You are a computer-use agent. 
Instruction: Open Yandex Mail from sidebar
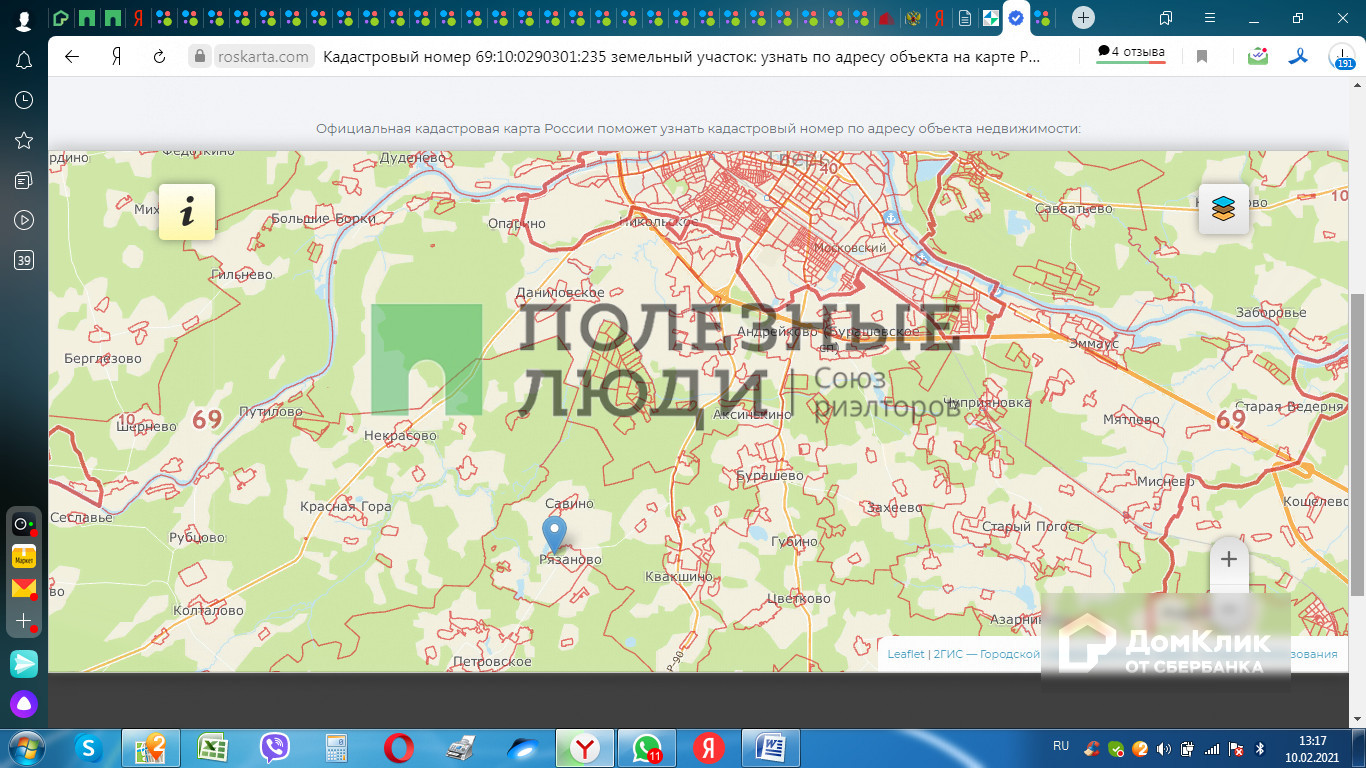click(x=24, y=588)
